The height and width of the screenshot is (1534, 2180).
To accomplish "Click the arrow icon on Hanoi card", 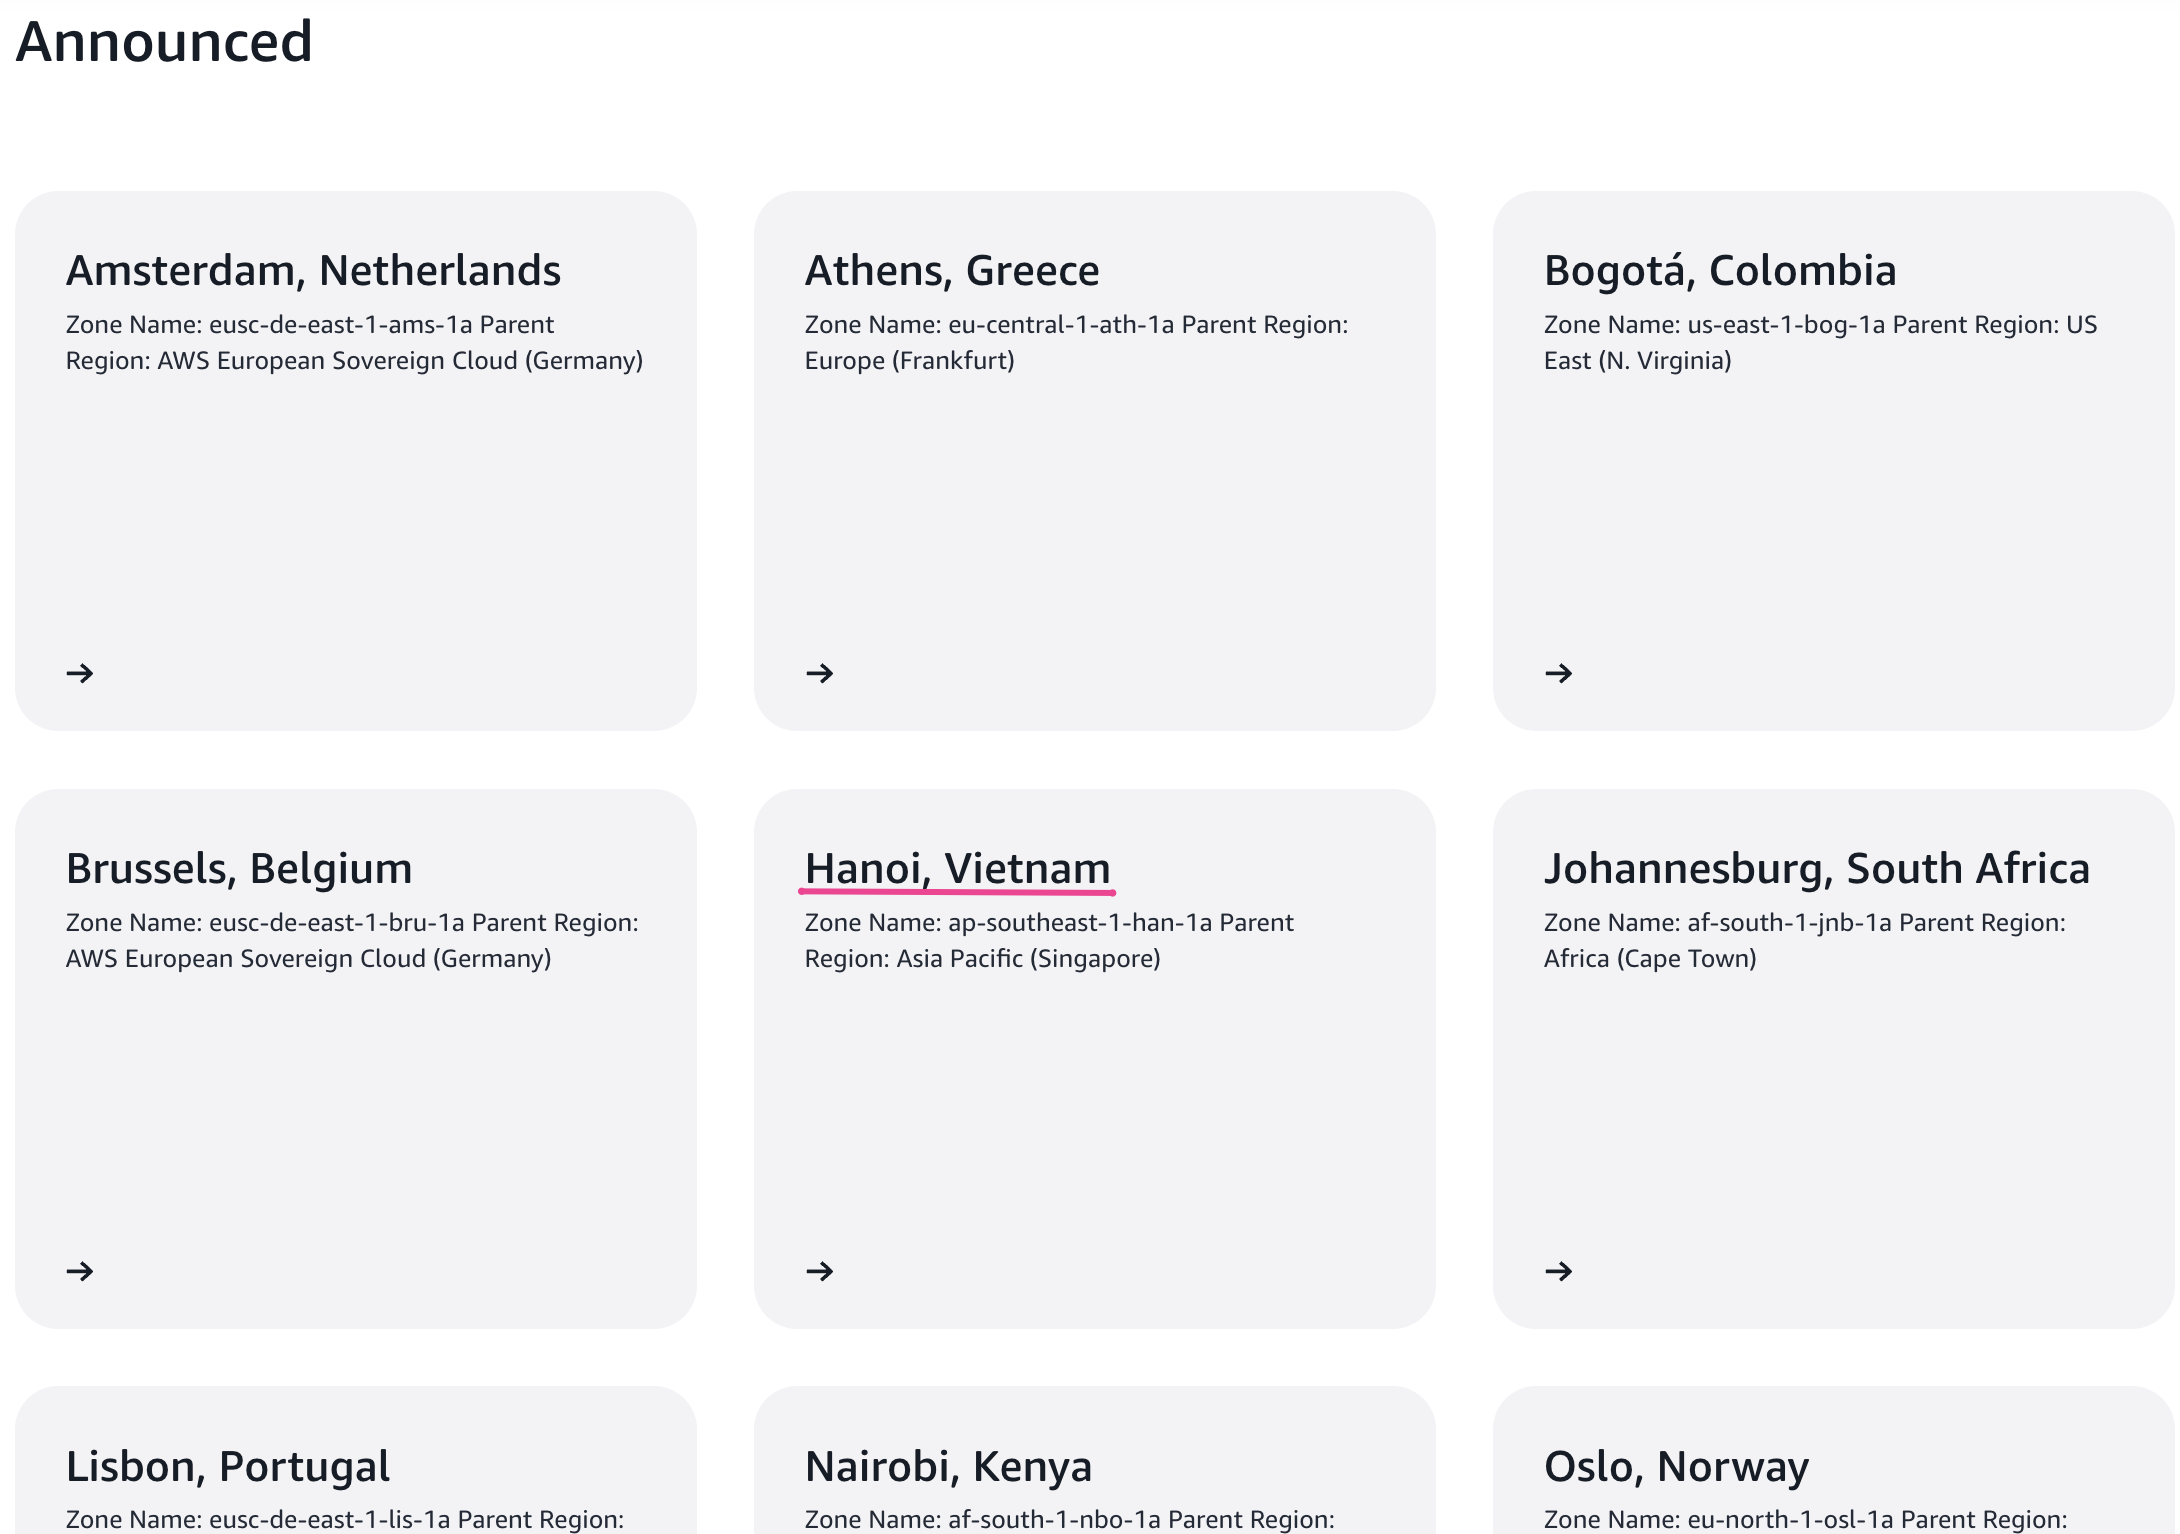I will pos(819,1271).
